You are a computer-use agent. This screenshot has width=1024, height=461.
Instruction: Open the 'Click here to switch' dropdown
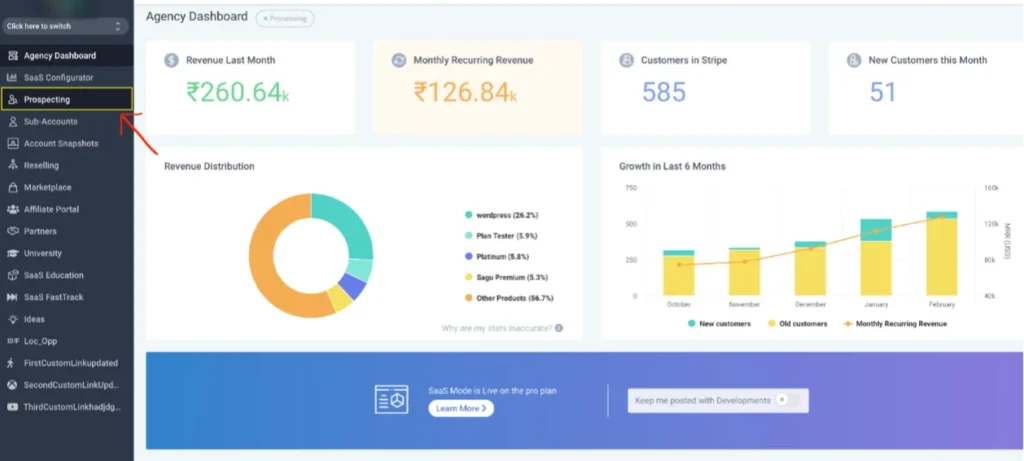[64, 26]
